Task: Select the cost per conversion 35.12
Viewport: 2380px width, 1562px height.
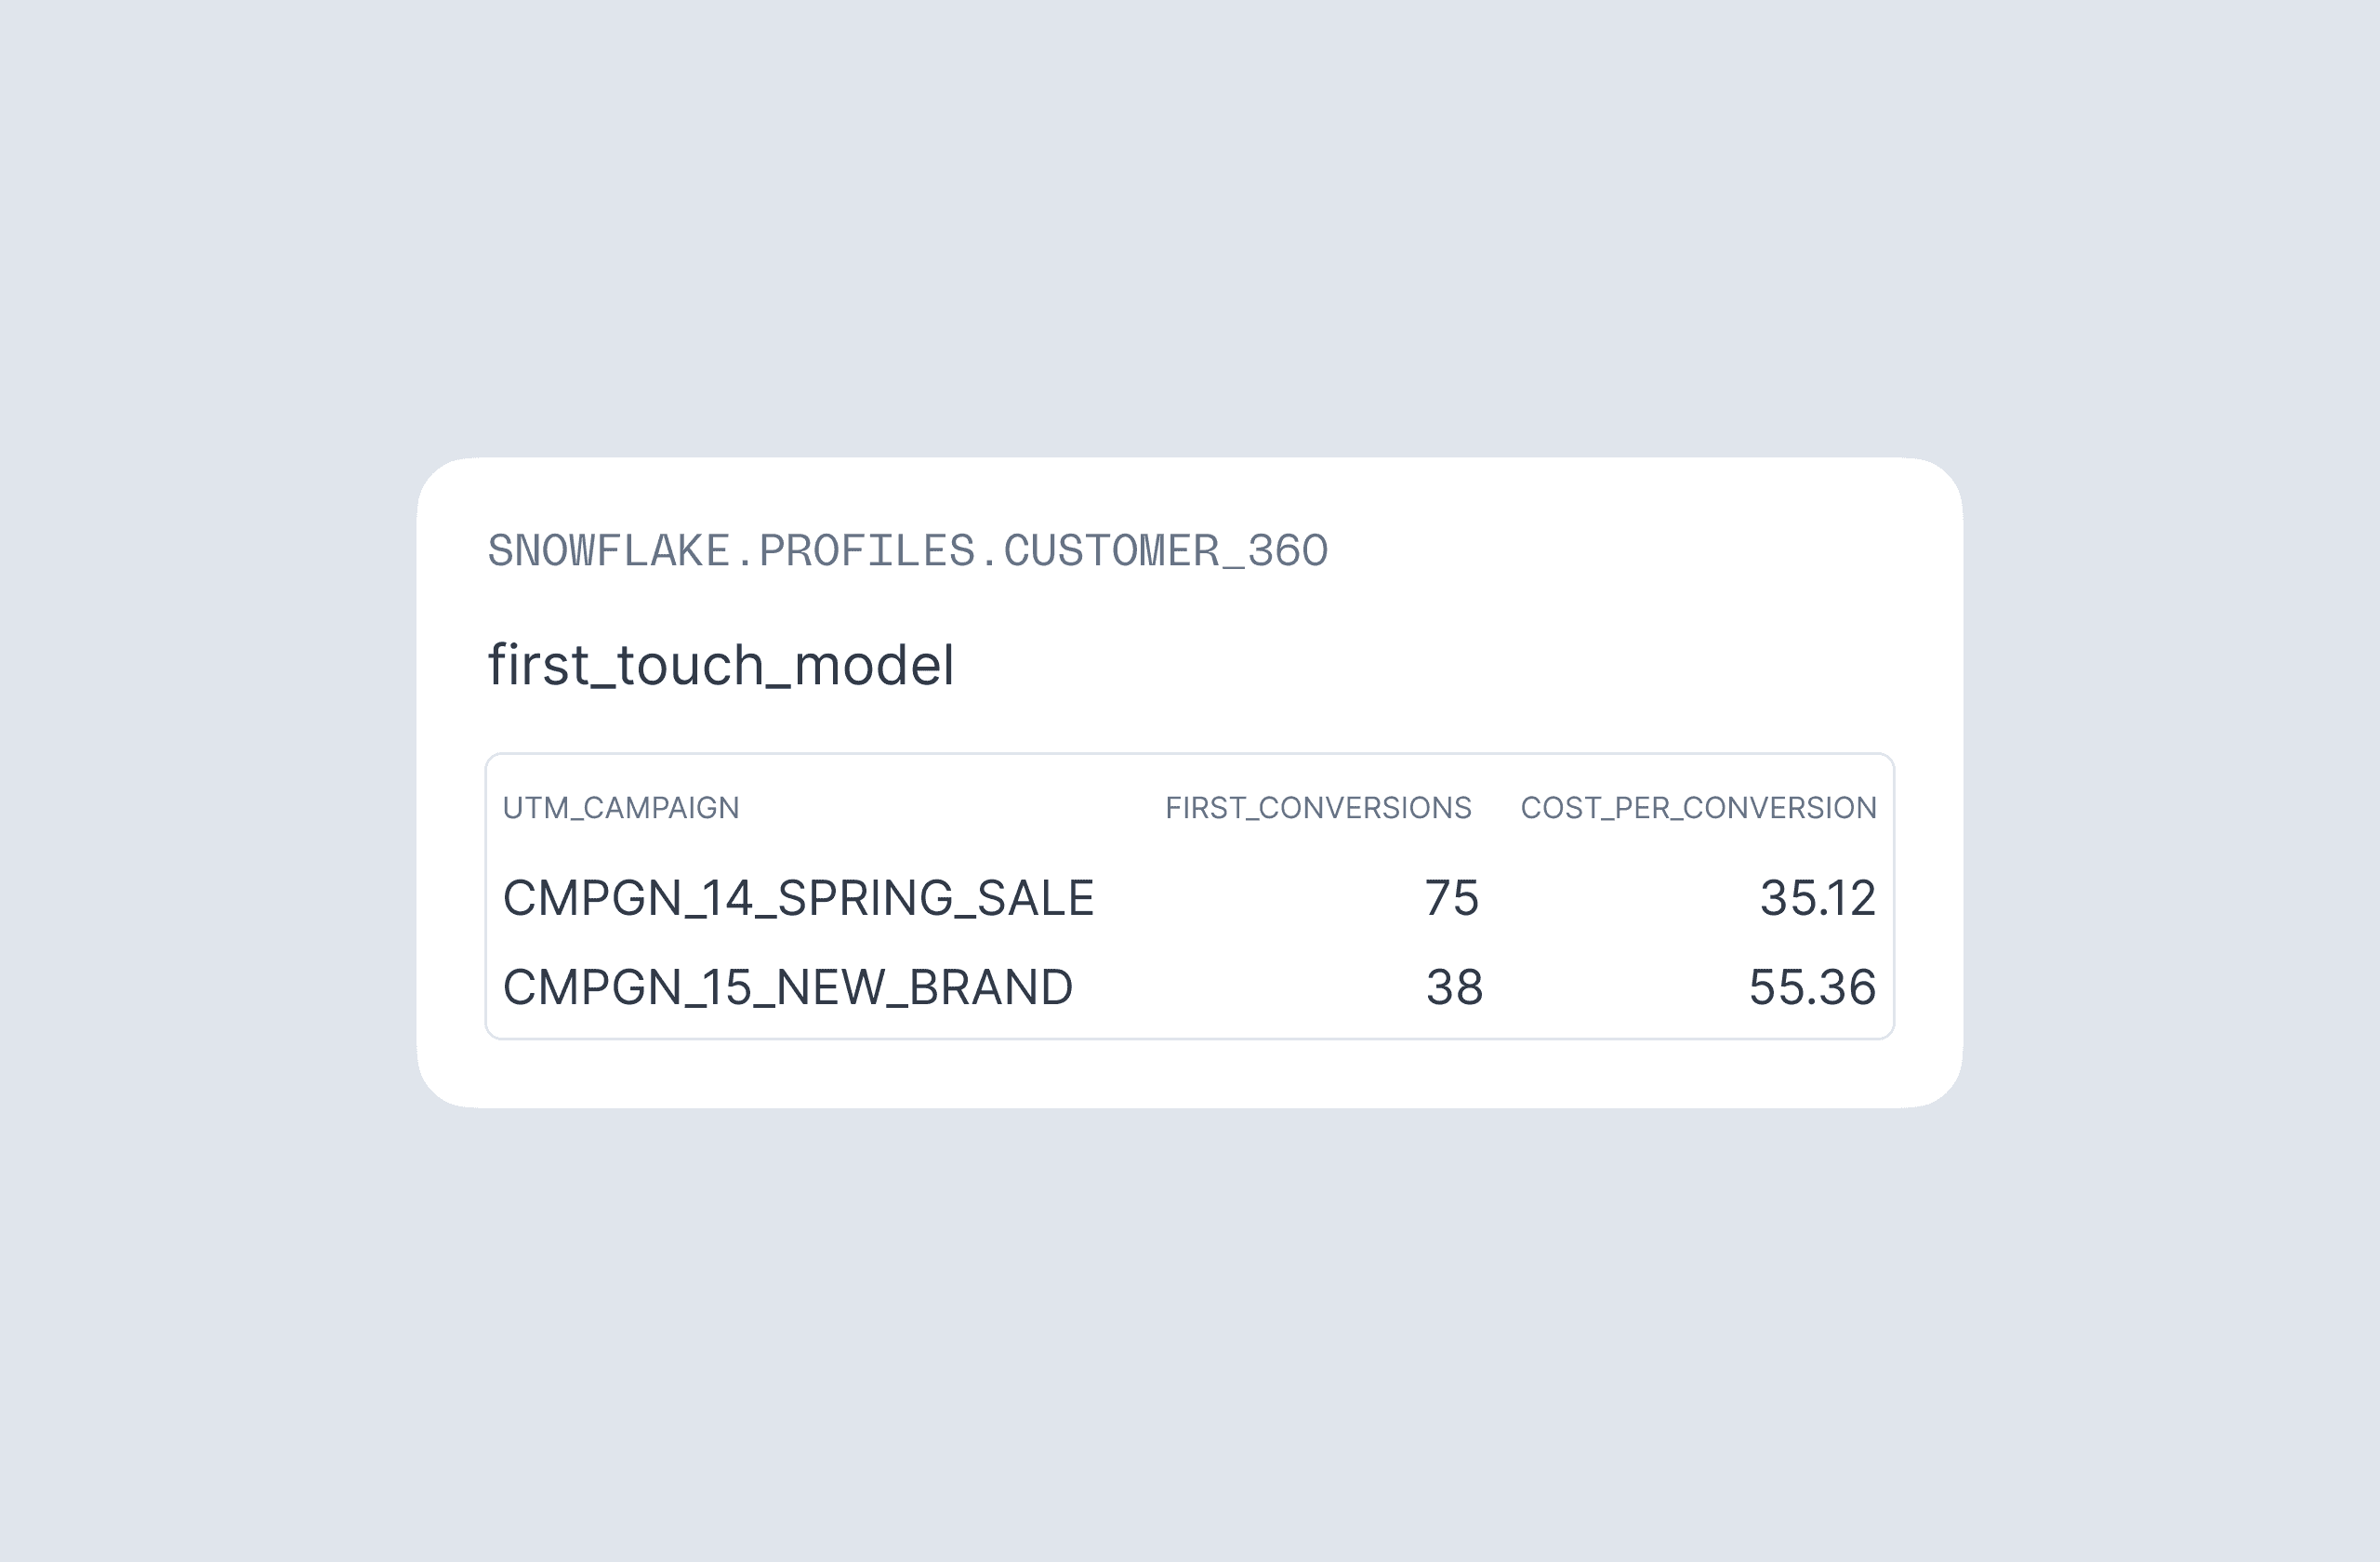Action: tap(1816, 898)
